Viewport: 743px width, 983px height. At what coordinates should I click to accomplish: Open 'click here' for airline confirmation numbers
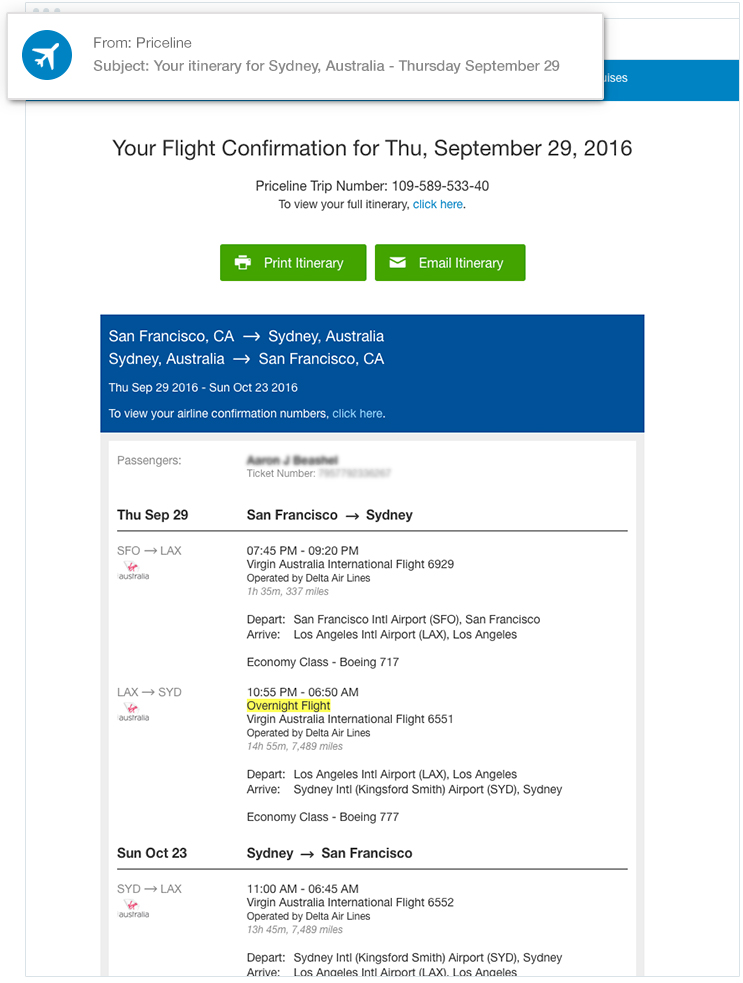(x=357, y=413)
